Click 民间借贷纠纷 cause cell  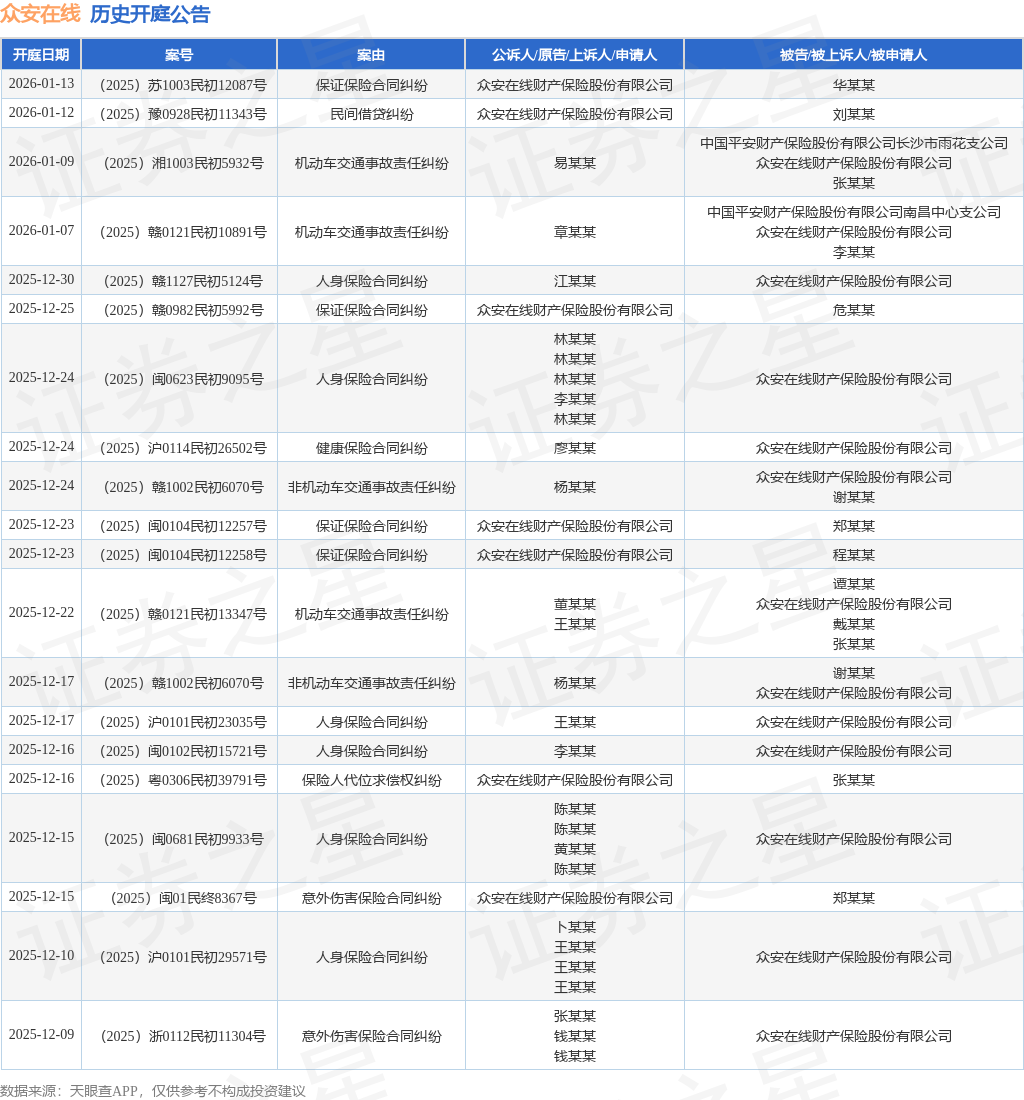point(372,114)
